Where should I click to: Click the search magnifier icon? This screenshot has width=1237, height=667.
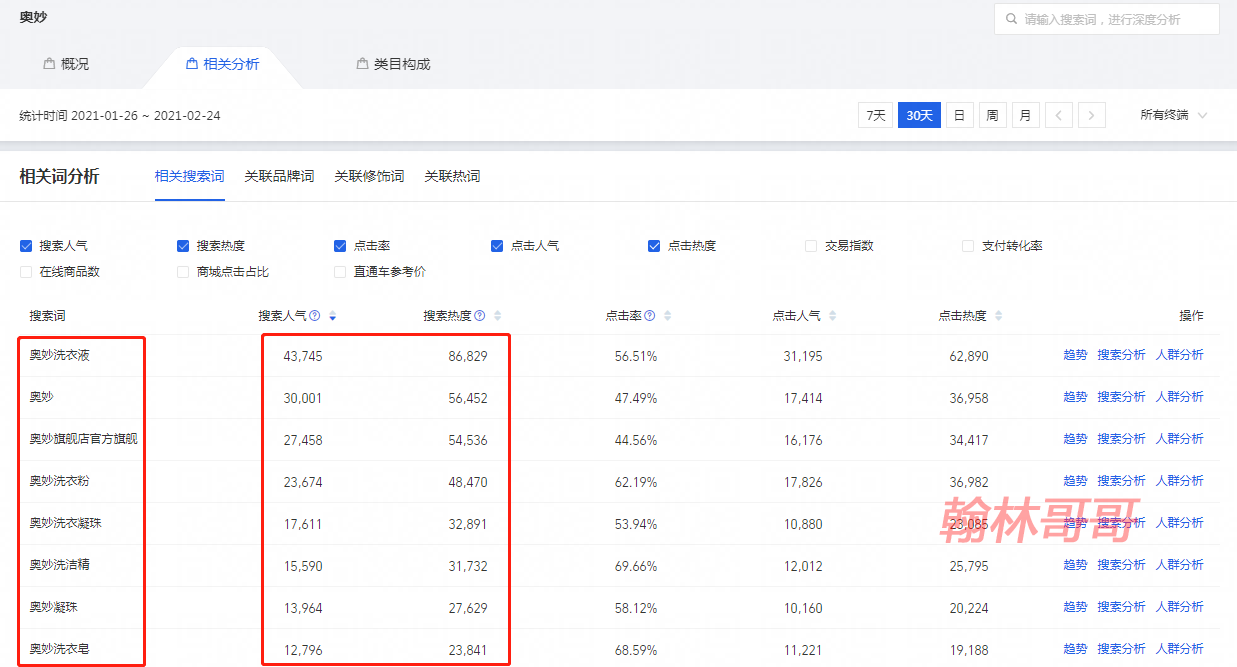tap(1009, 19)
